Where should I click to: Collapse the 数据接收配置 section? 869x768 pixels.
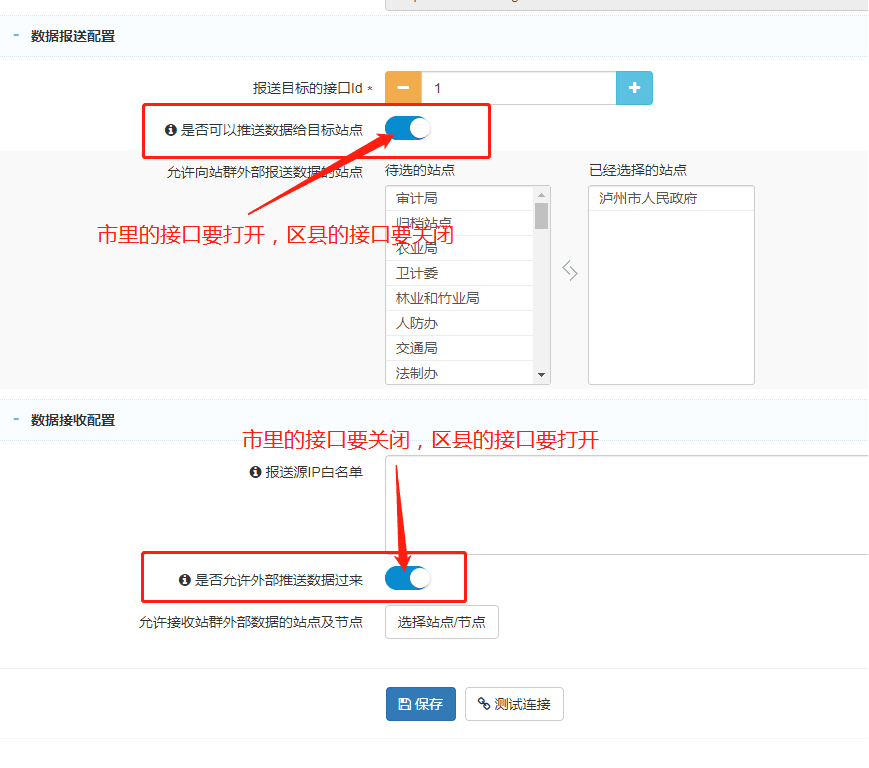17,420
